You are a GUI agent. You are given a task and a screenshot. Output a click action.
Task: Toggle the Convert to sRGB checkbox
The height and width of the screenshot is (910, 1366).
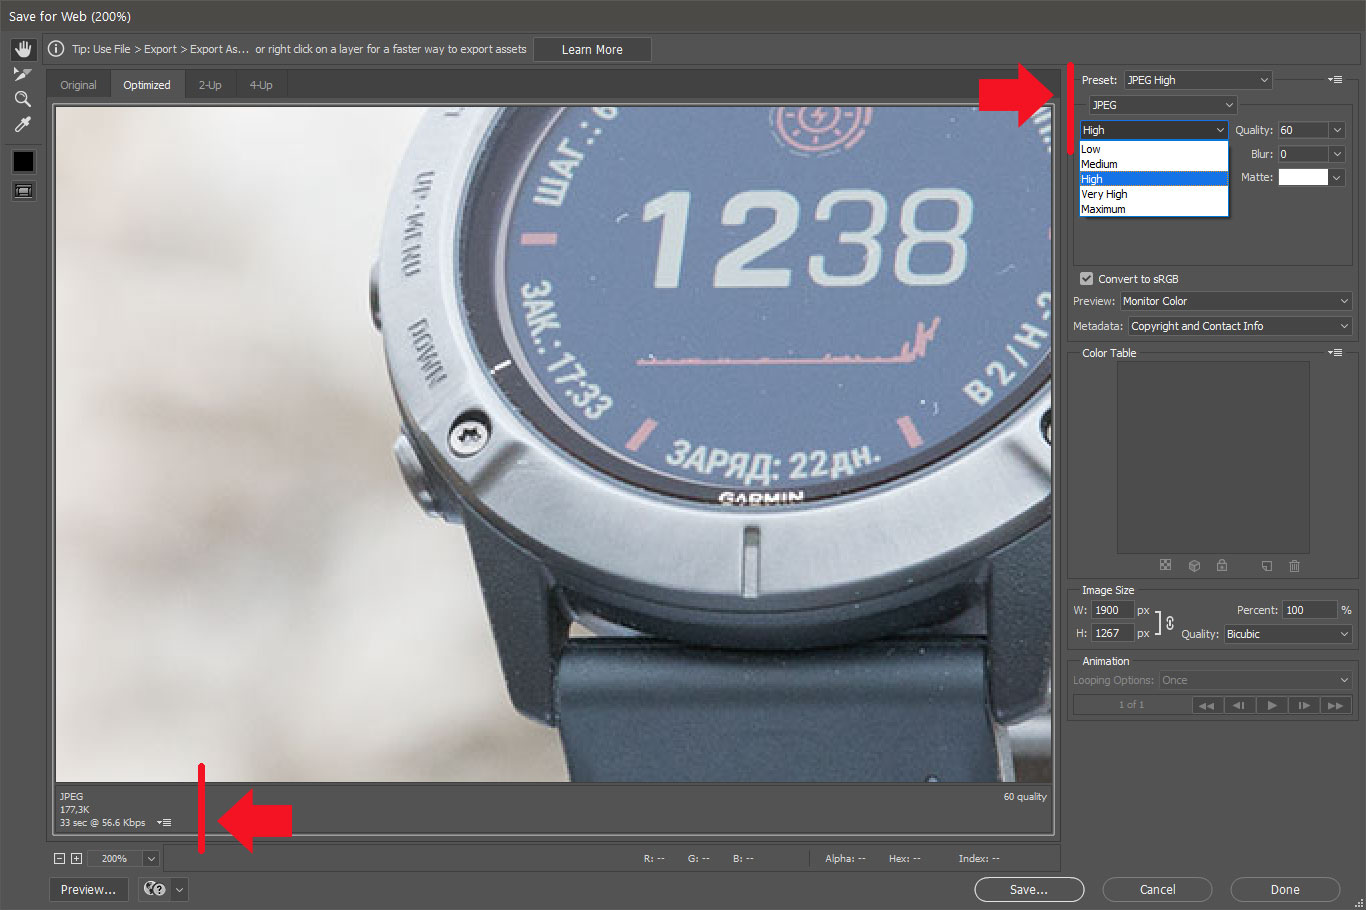pos(1086,279)
